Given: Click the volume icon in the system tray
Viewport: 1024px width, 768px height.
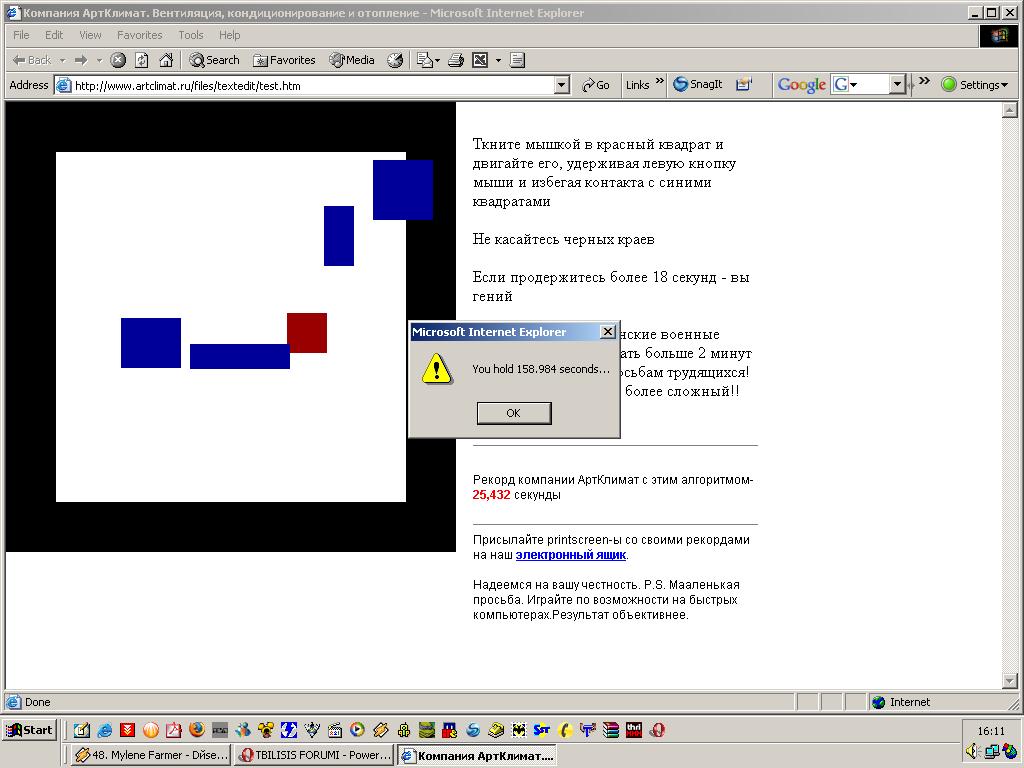Looking at the screenshot, I should pyautogui.click(x=972, y=751).
